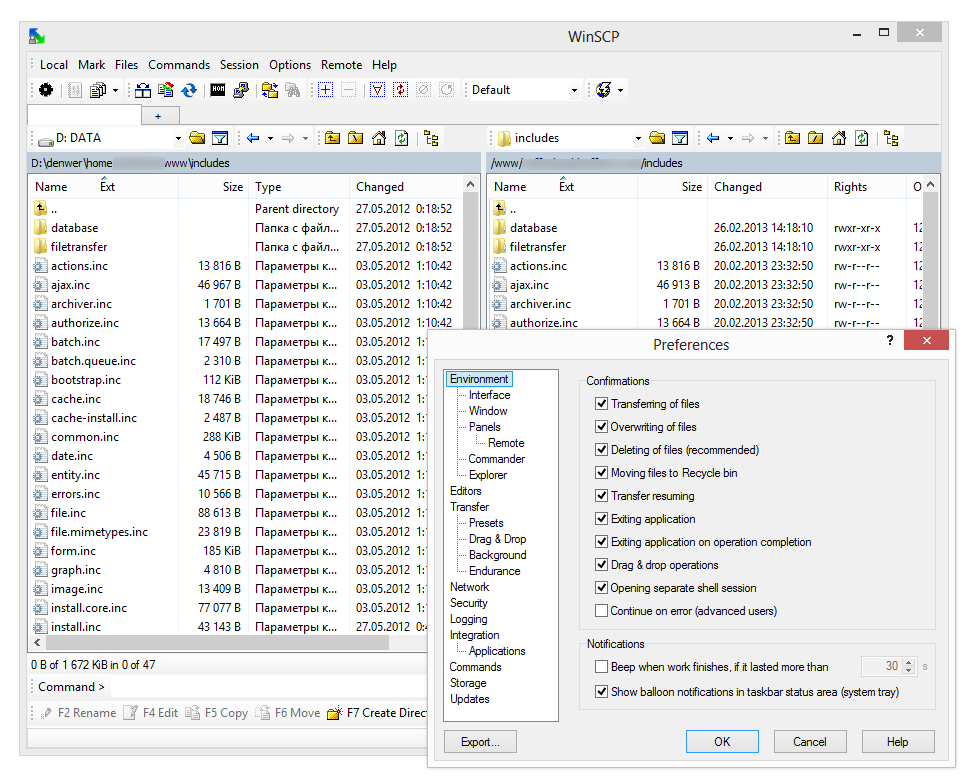
Task: Click remote panel filter icon
Action: [x=680, y=138]
